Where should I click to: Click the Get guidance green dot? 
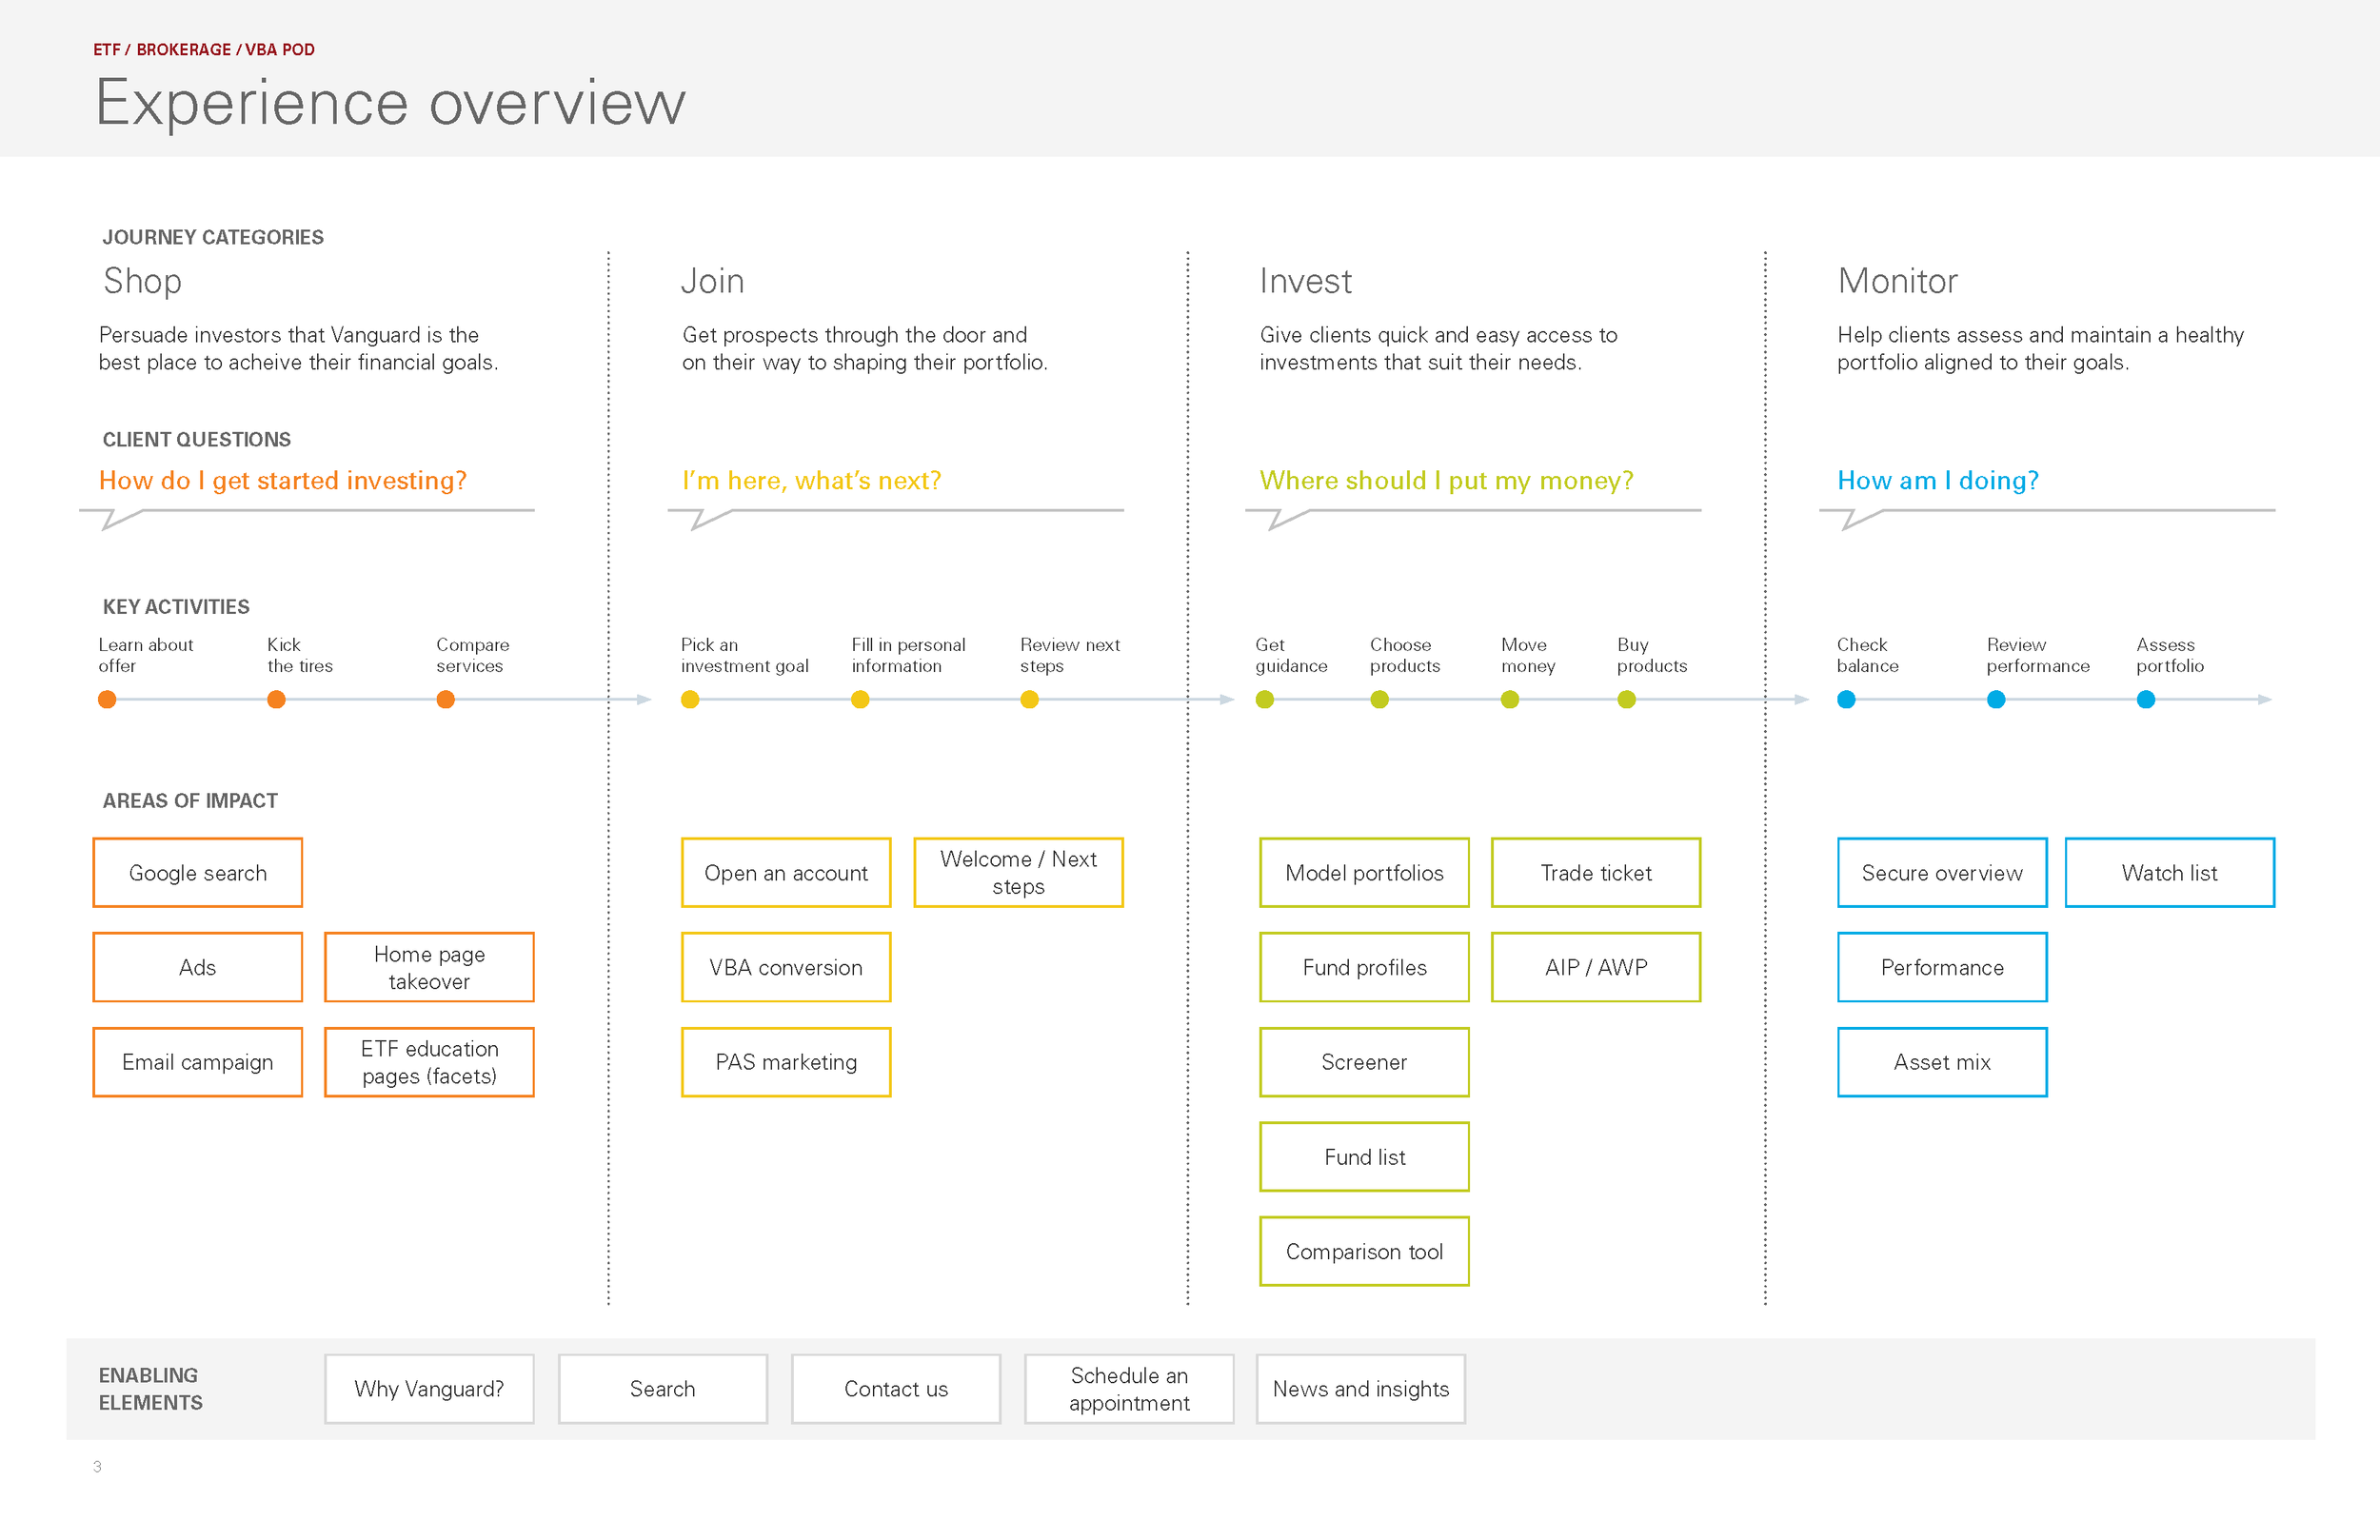pyautogui.click(x=1265, y=700)
